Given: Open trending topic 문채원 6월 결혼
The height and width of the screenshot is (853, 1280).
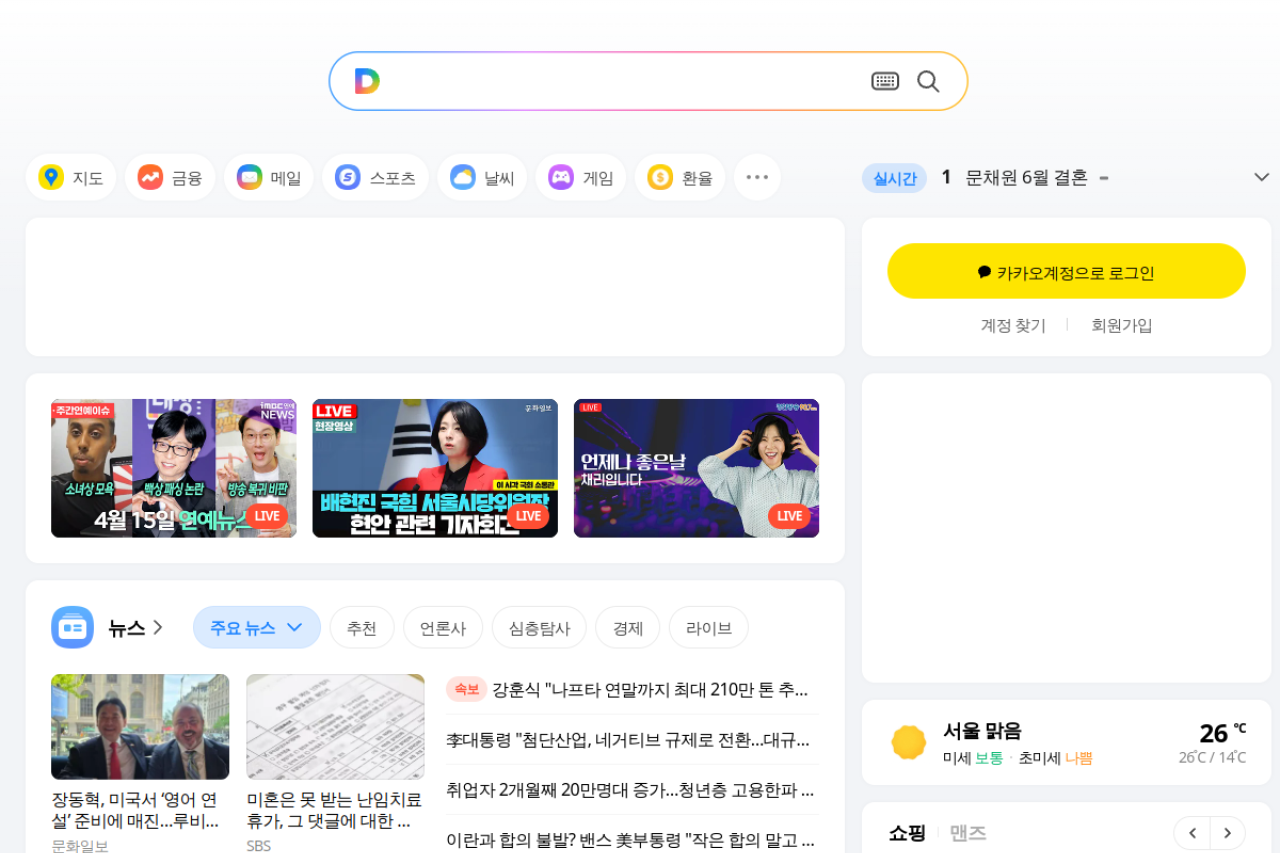Looking at the screenshot, I should pyautogui.click(x=1026, y=178).
